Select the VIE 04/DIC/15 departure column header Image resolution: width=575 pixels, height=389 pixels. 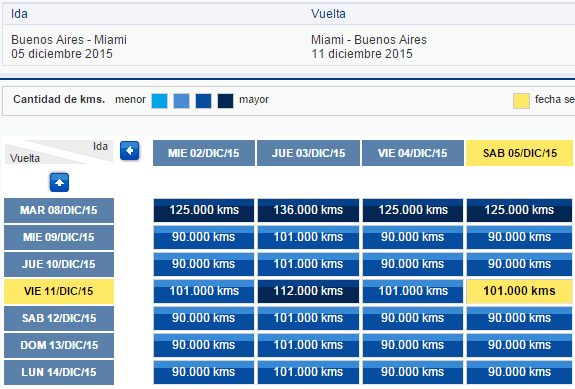(413, 153)
